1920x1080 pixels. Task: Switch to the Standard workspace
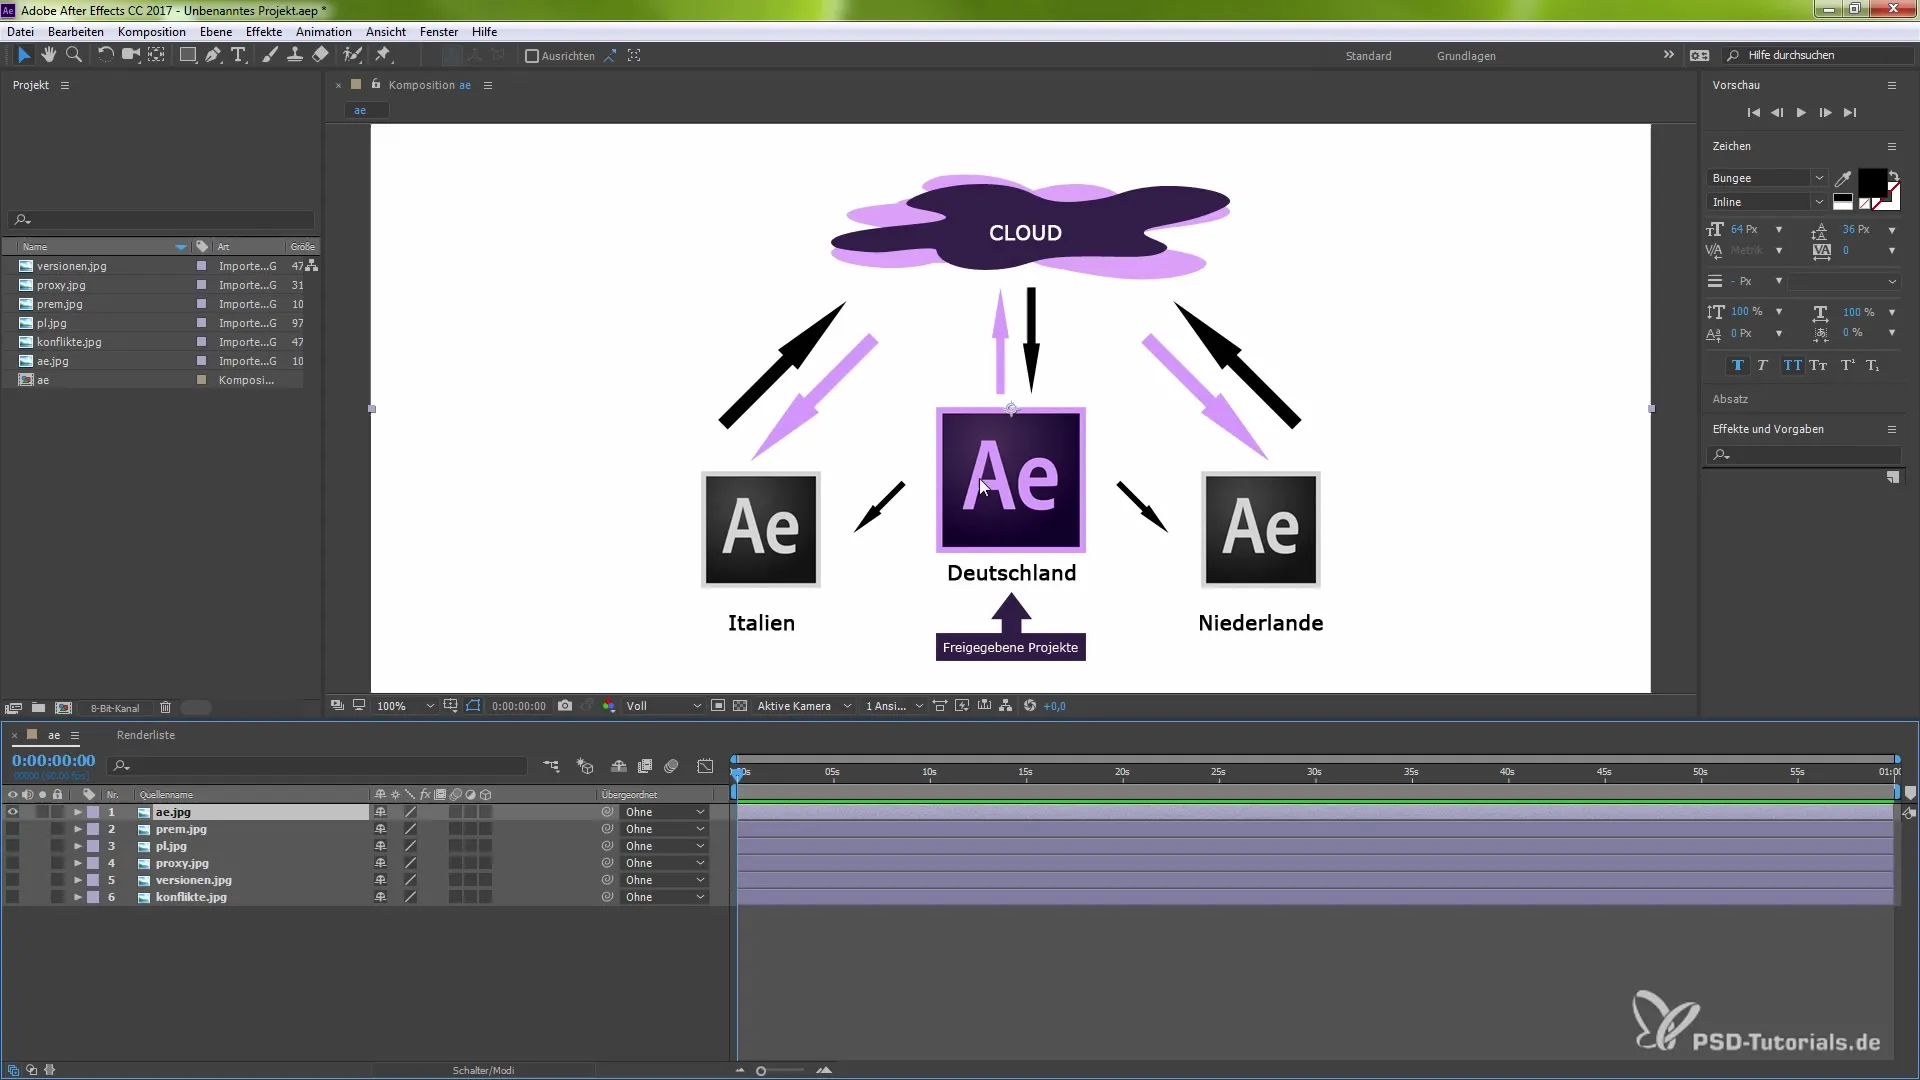(x=1368, y=56)
